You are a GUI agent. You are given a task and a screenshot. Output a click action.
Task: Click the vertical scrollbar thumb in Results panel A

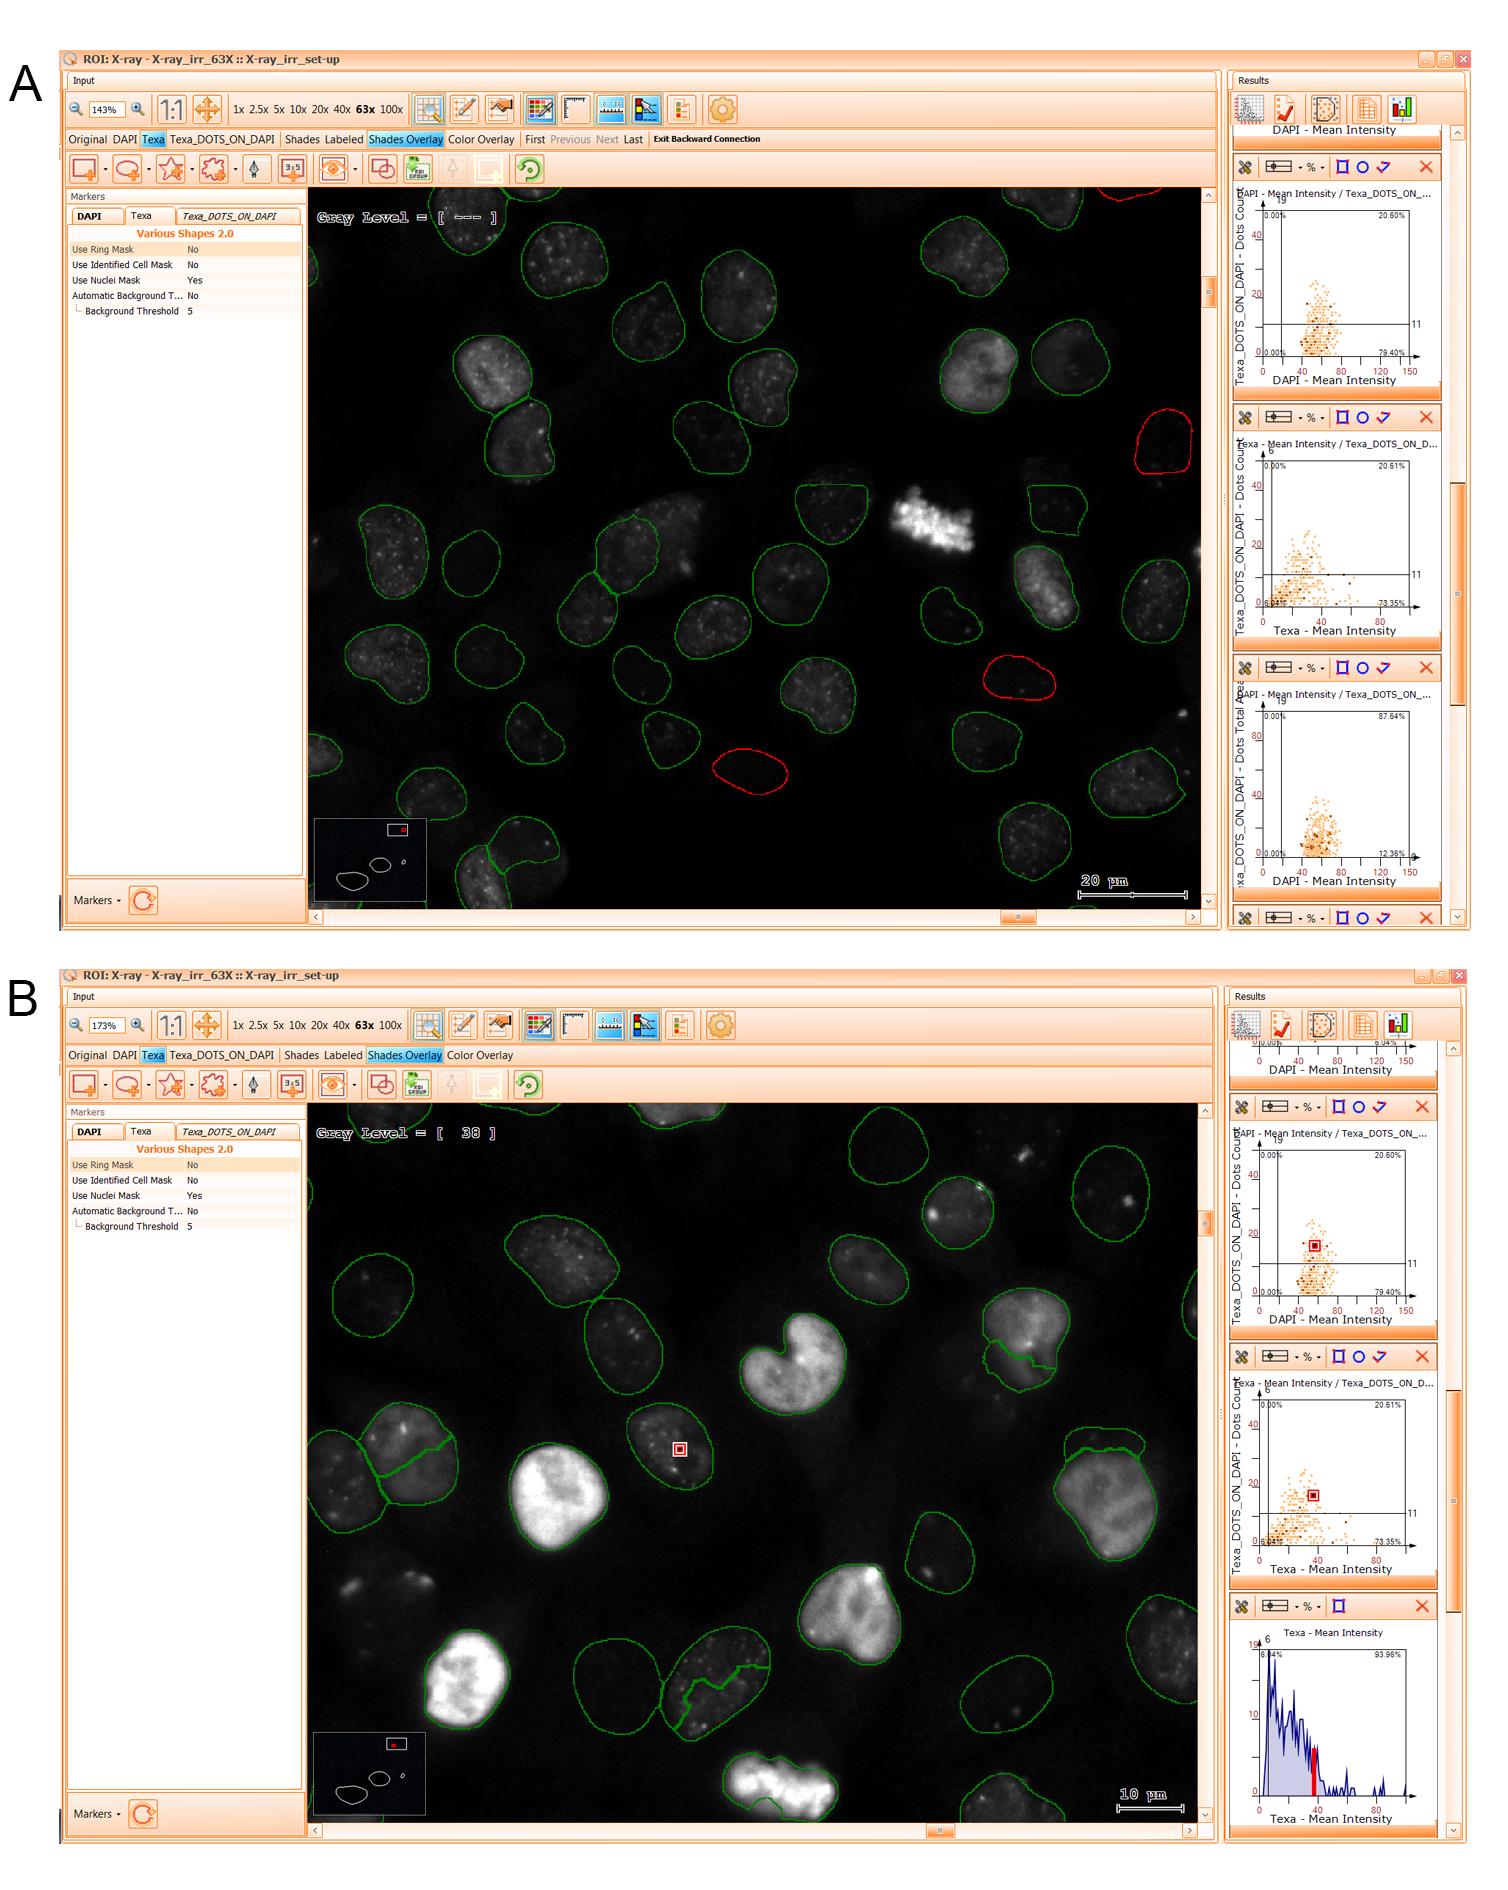(1458, 594)
